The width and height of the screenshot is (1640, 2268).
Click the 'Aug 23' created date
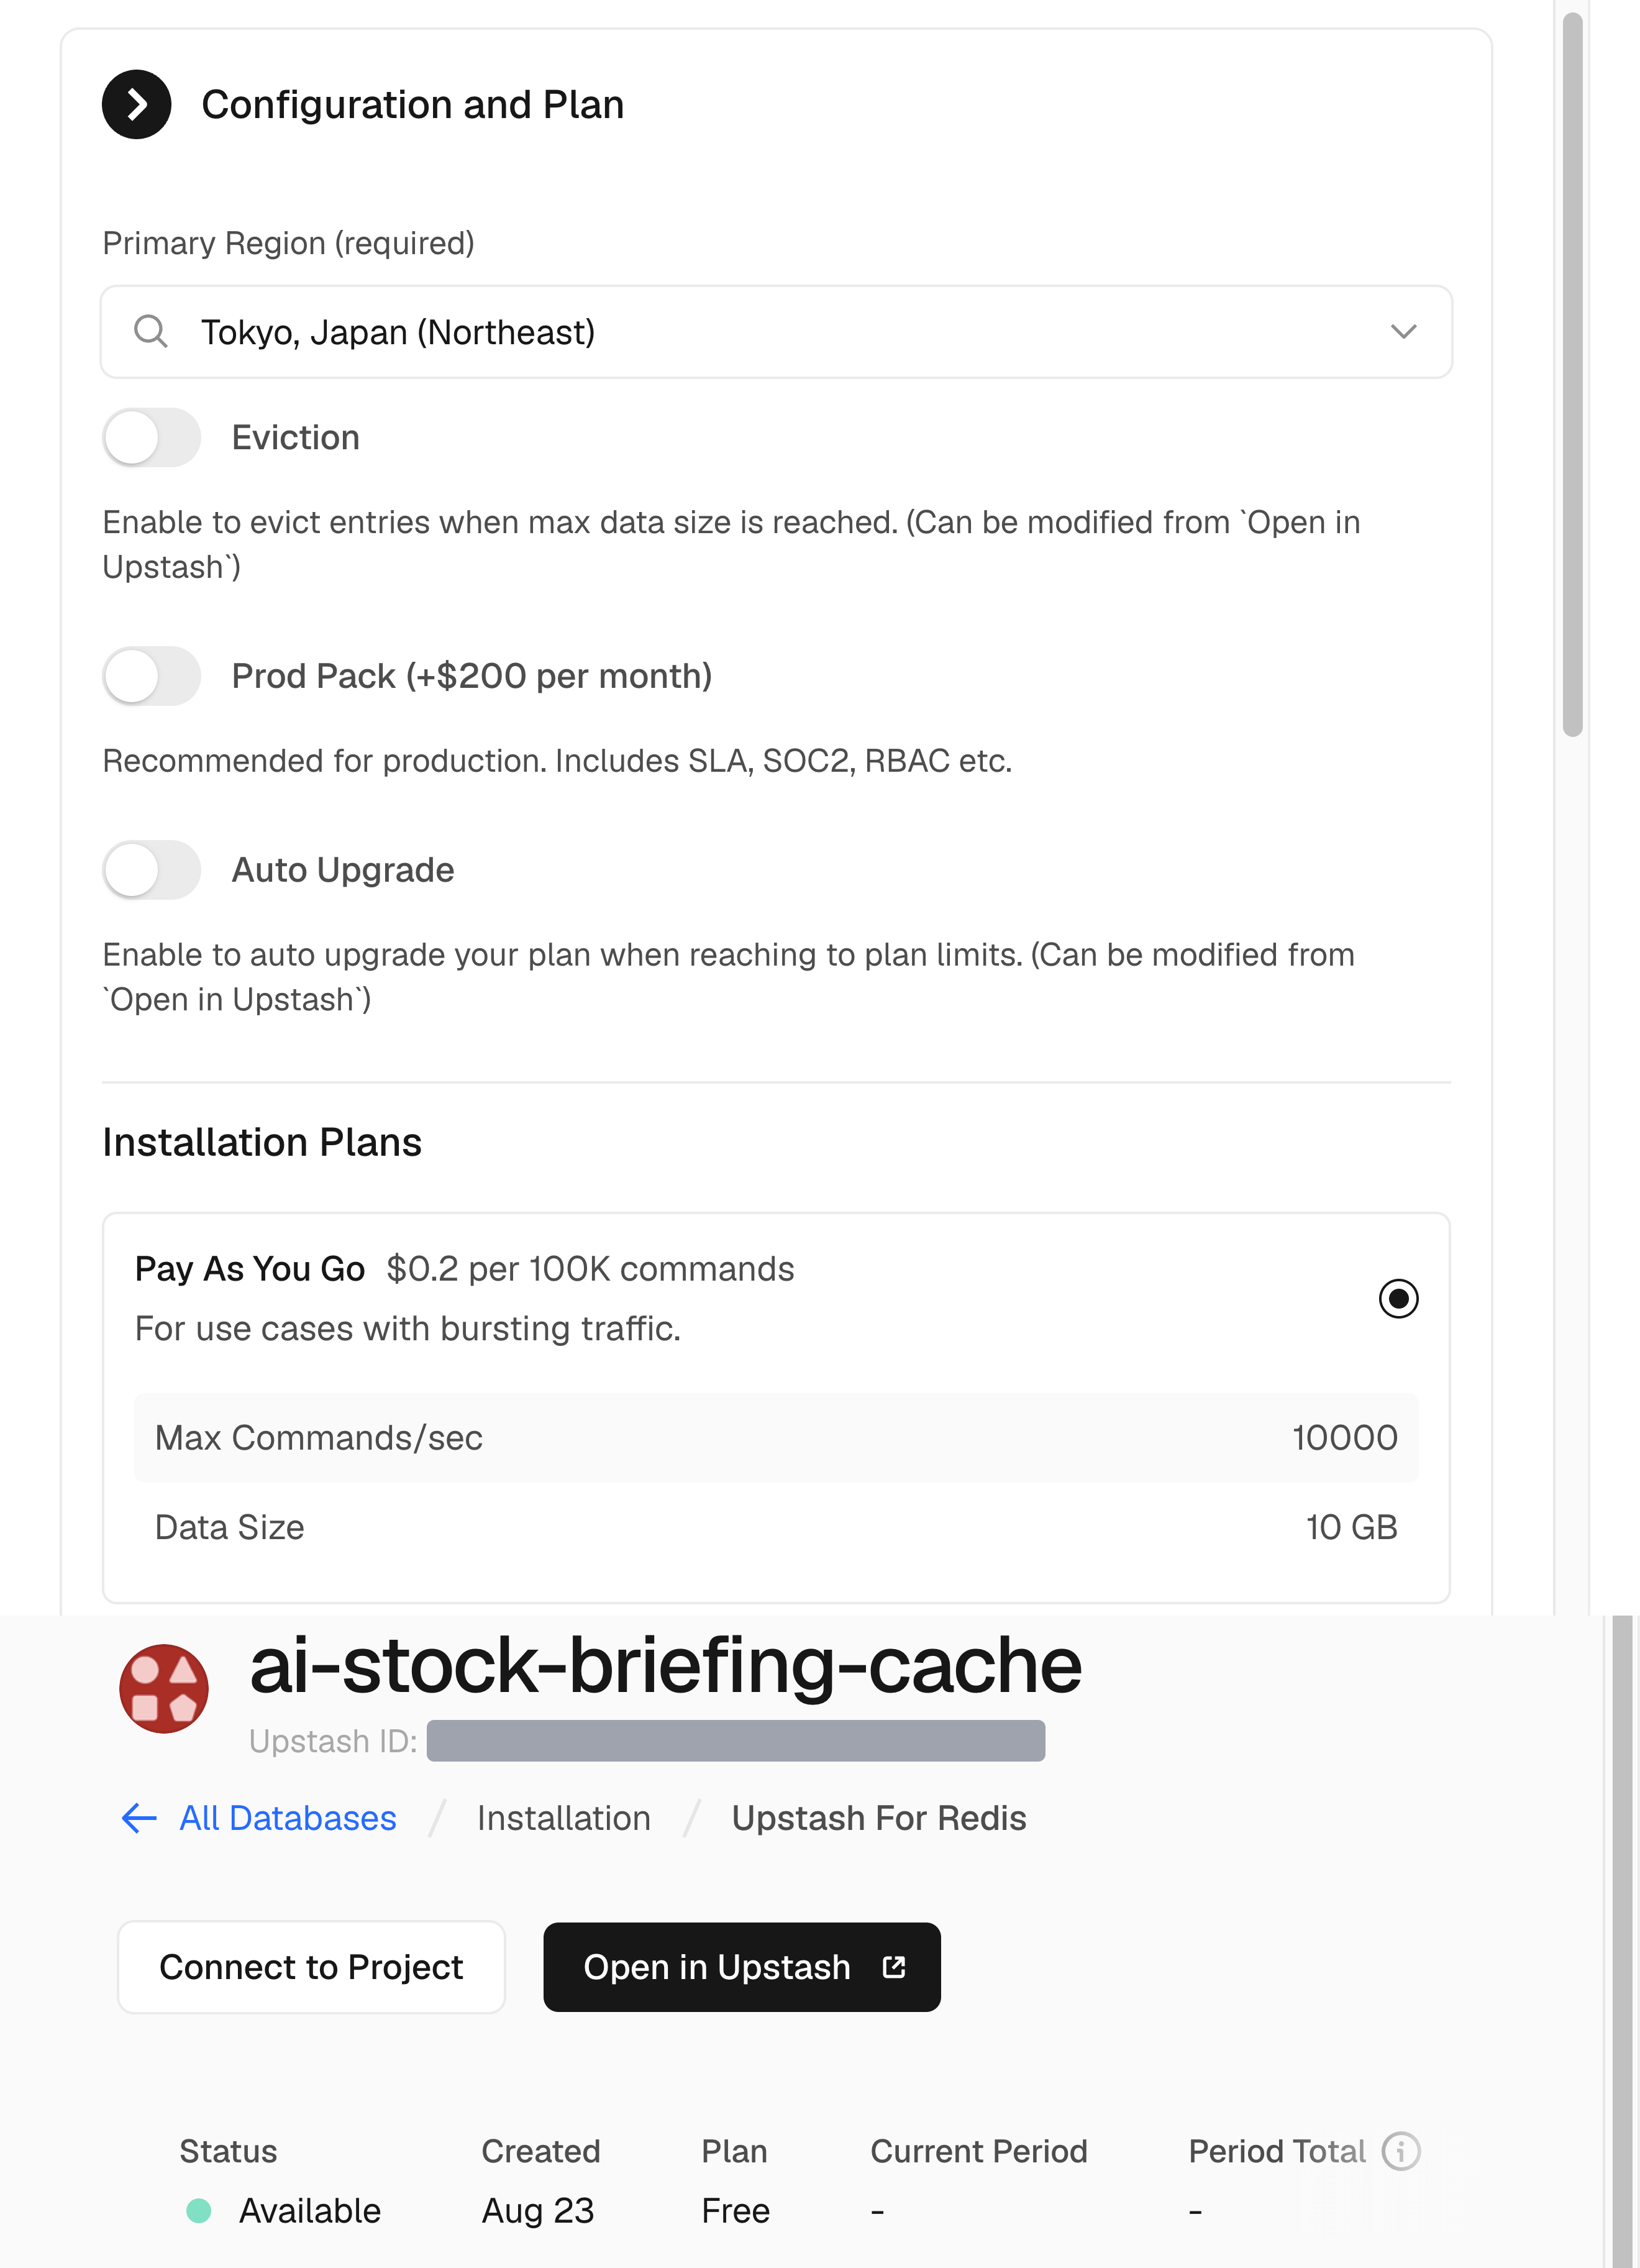tap(538, 2211)
